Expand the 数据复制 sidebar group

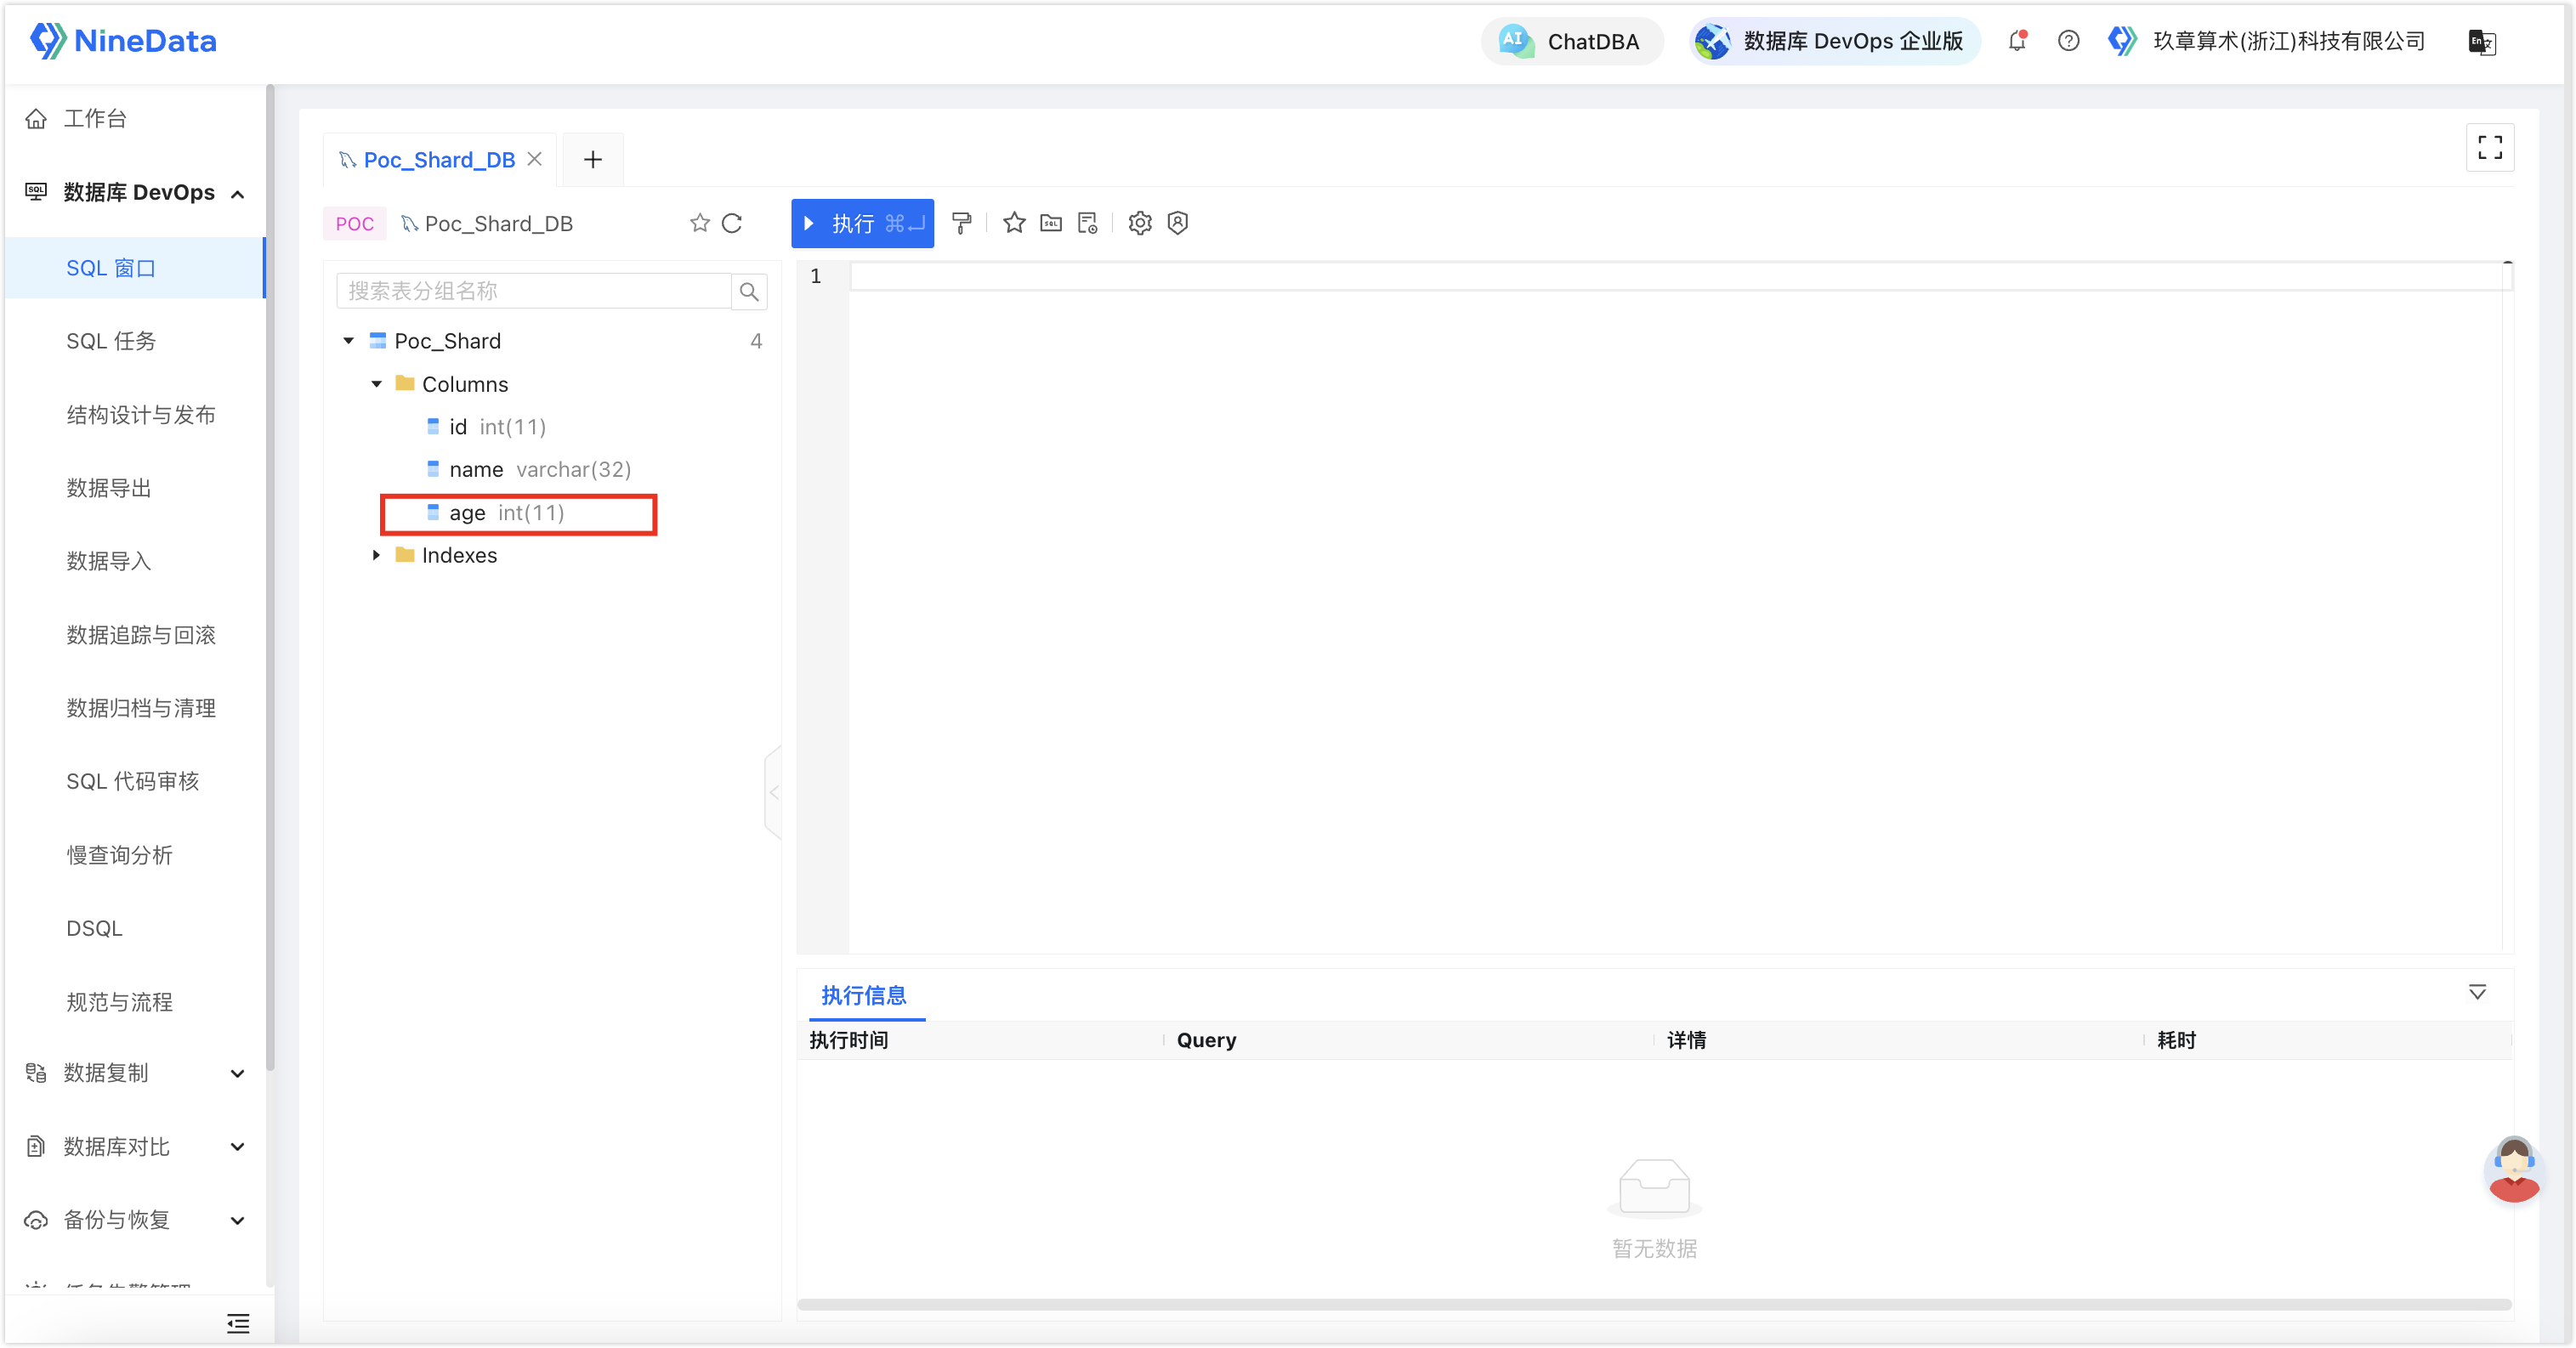coord(238,1074)
